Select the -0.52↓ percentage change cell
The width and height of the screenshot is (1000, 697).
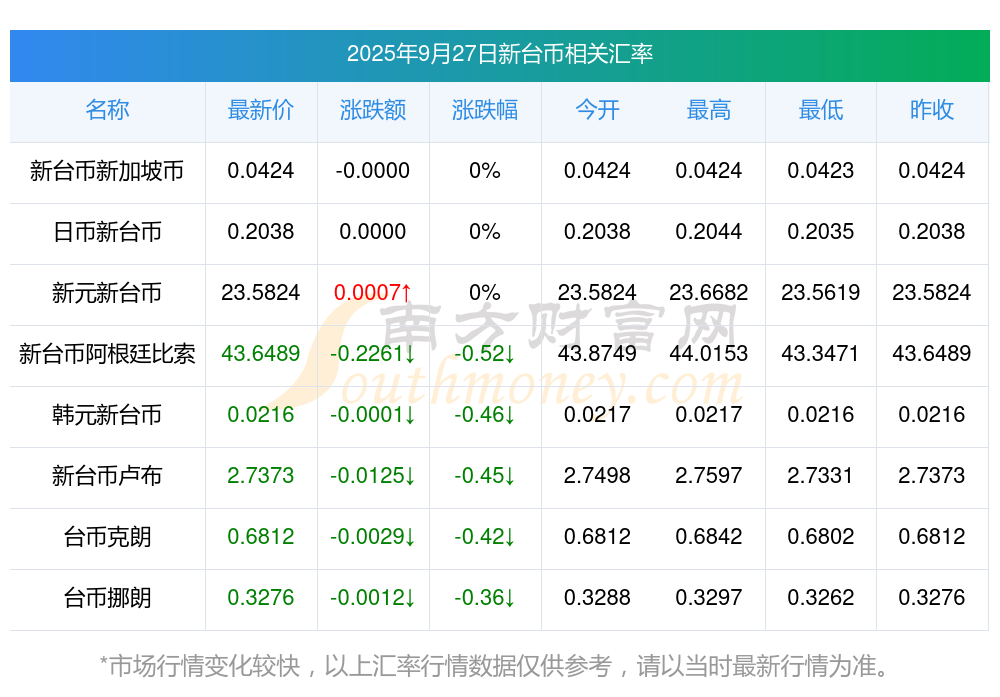[484, 354]
